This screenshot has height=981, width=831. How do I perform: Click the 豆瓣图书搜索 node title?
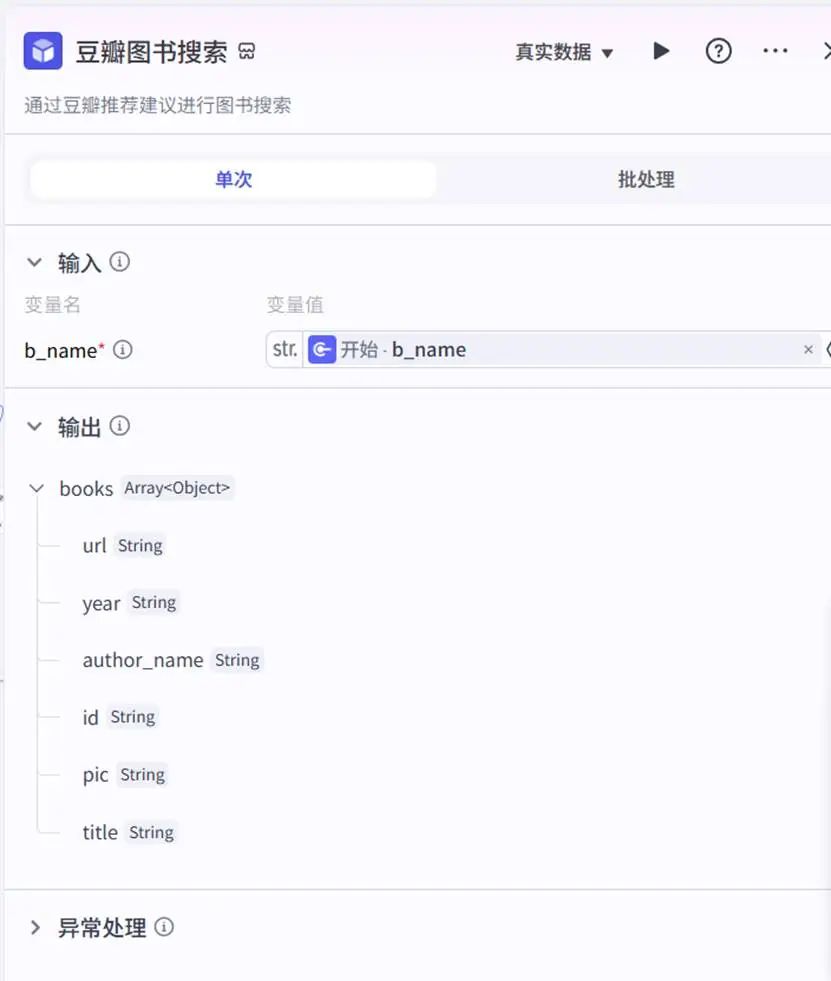point(151,52)
